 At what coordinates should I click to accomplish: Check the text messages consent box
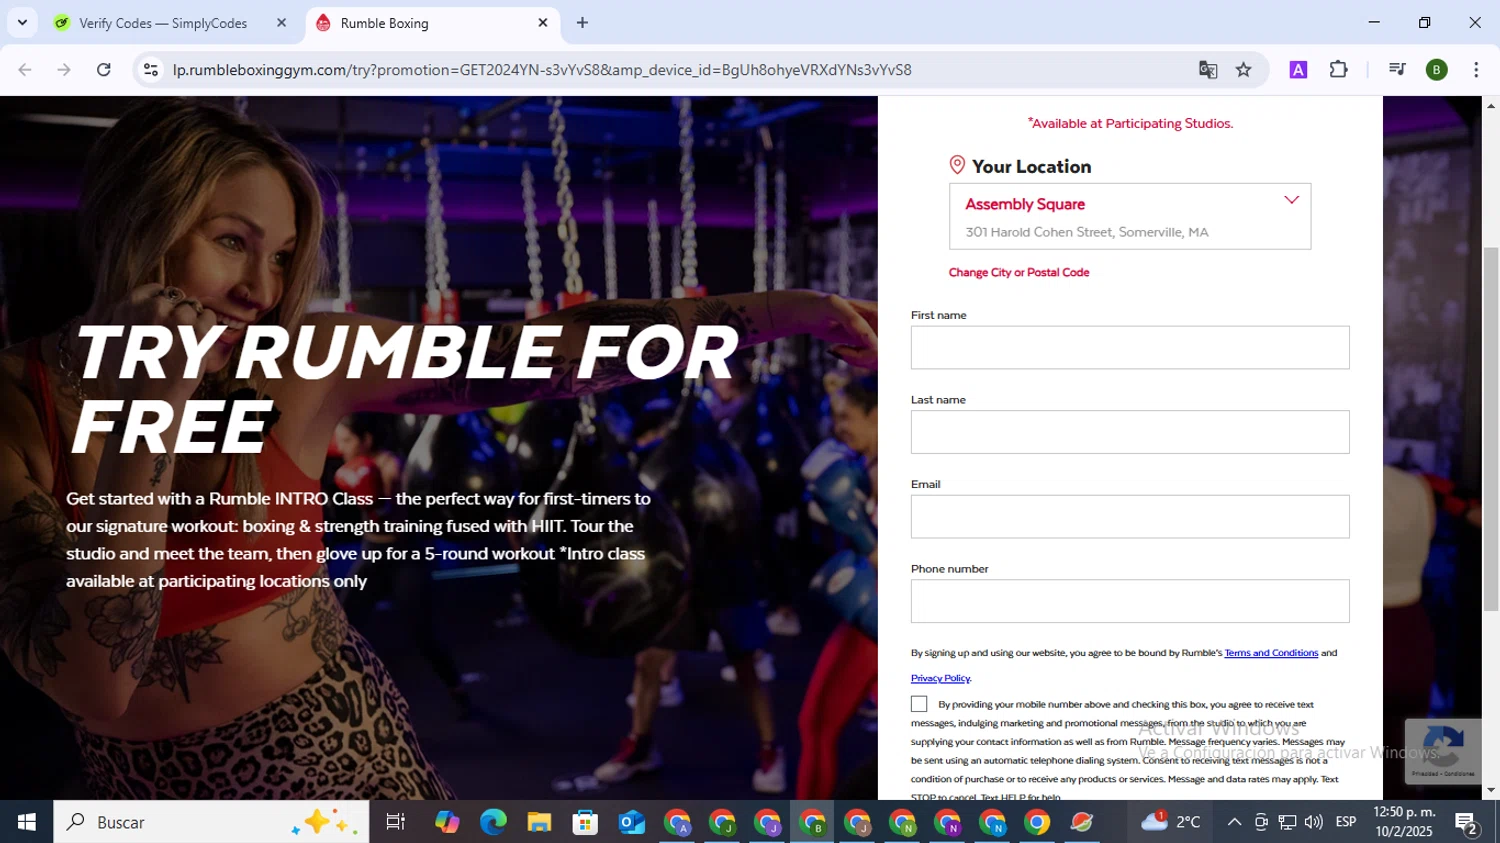(x=919, y=704)
